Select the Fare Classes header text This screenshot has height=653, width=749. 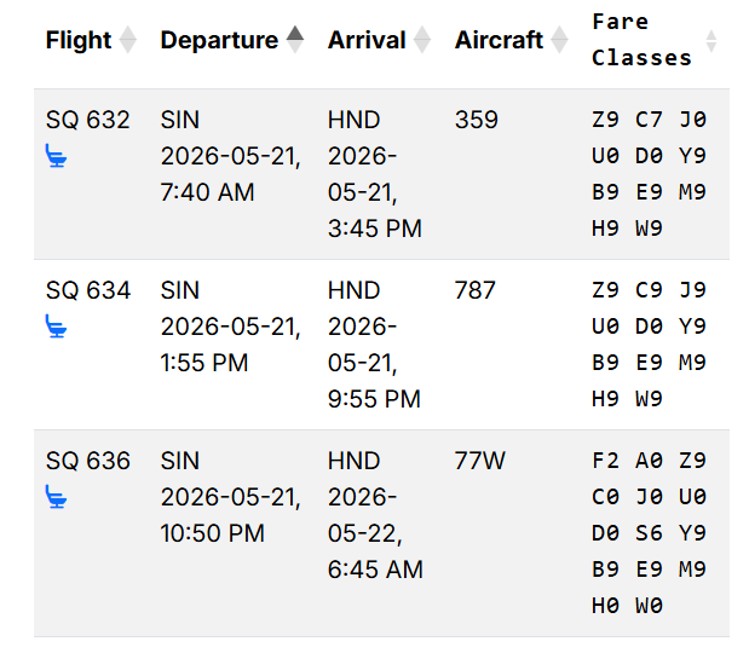(x=641, y=39)
